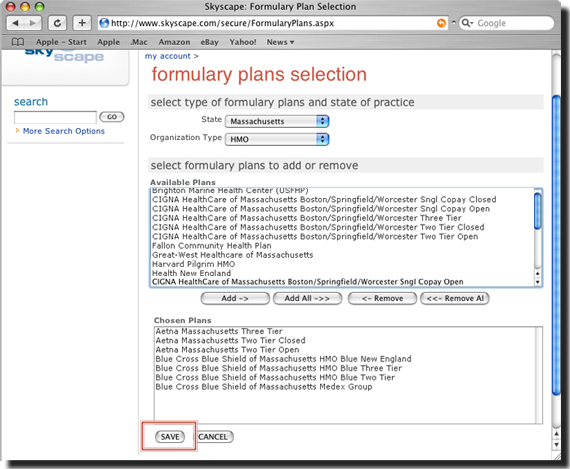Select CIGNA Worcester Two Tier Open plan
This screenshot has height=469, width=570.
(315, 237)
